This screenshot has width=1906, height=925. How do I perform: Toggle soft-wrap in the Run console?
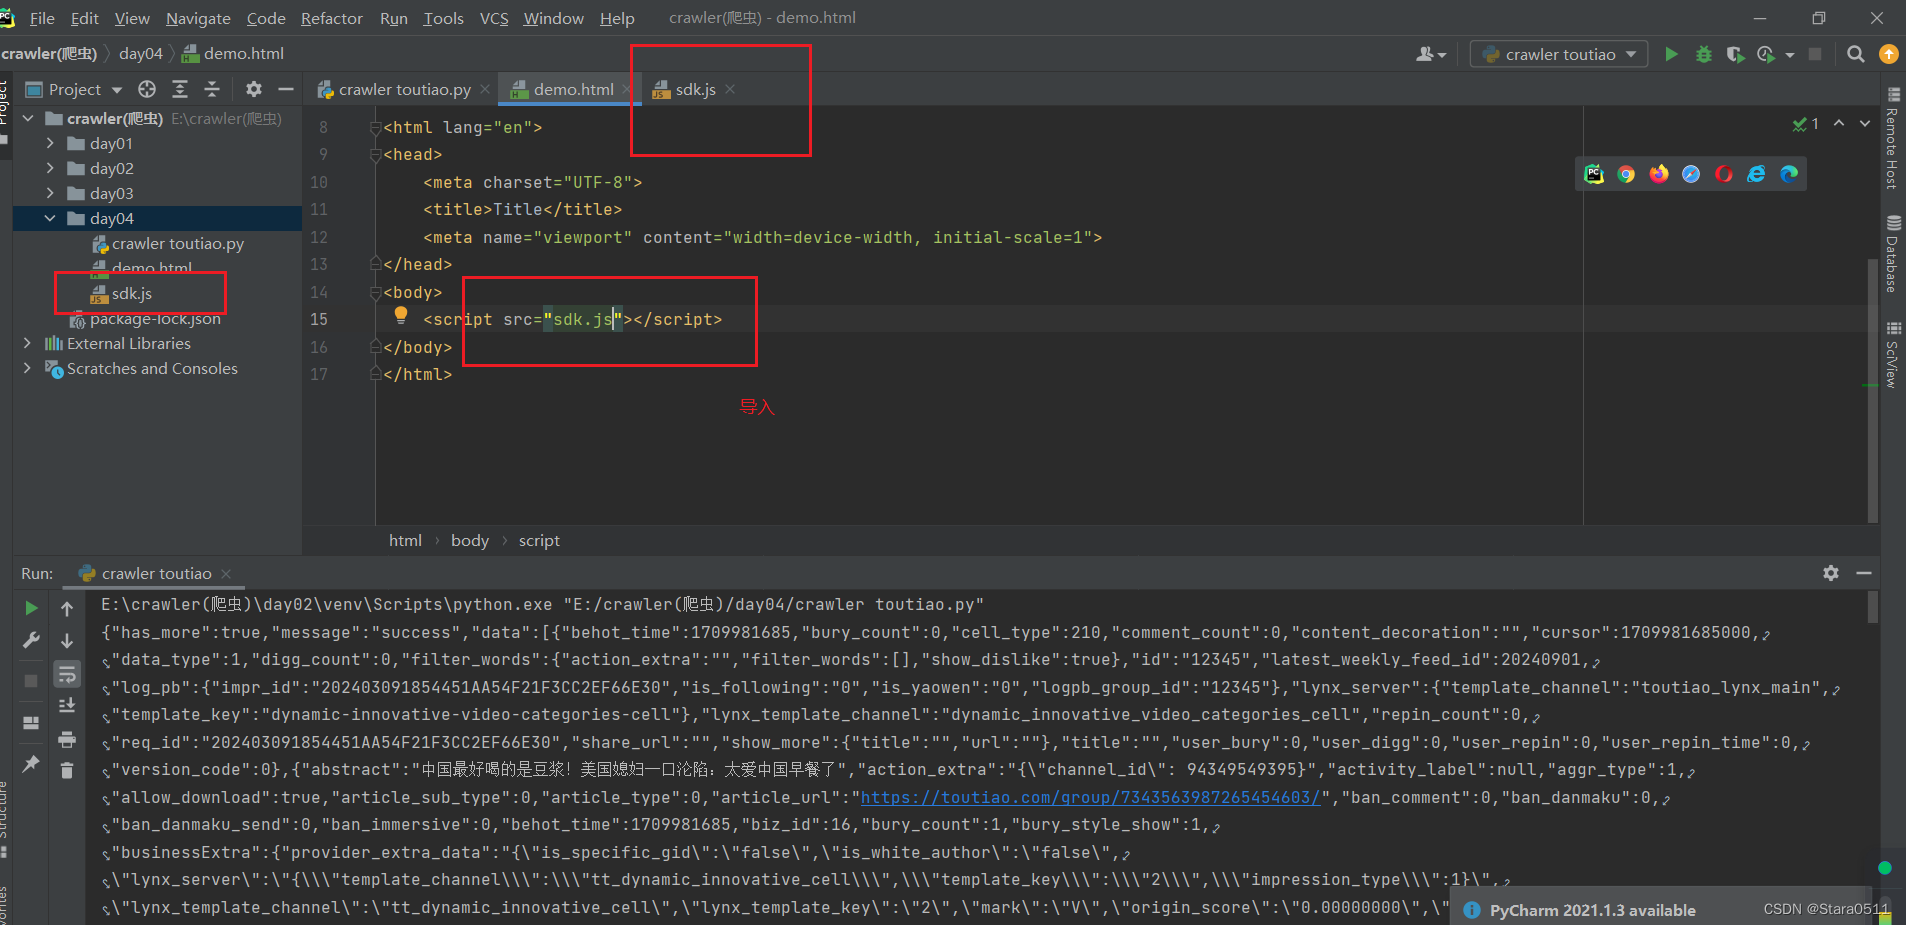coord(67,674)
